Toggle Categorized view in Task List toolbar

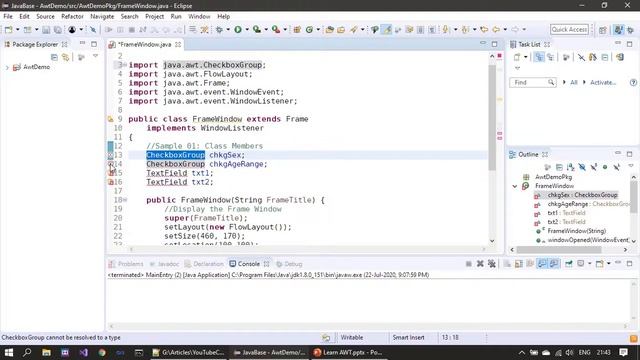tap(539, 58)
